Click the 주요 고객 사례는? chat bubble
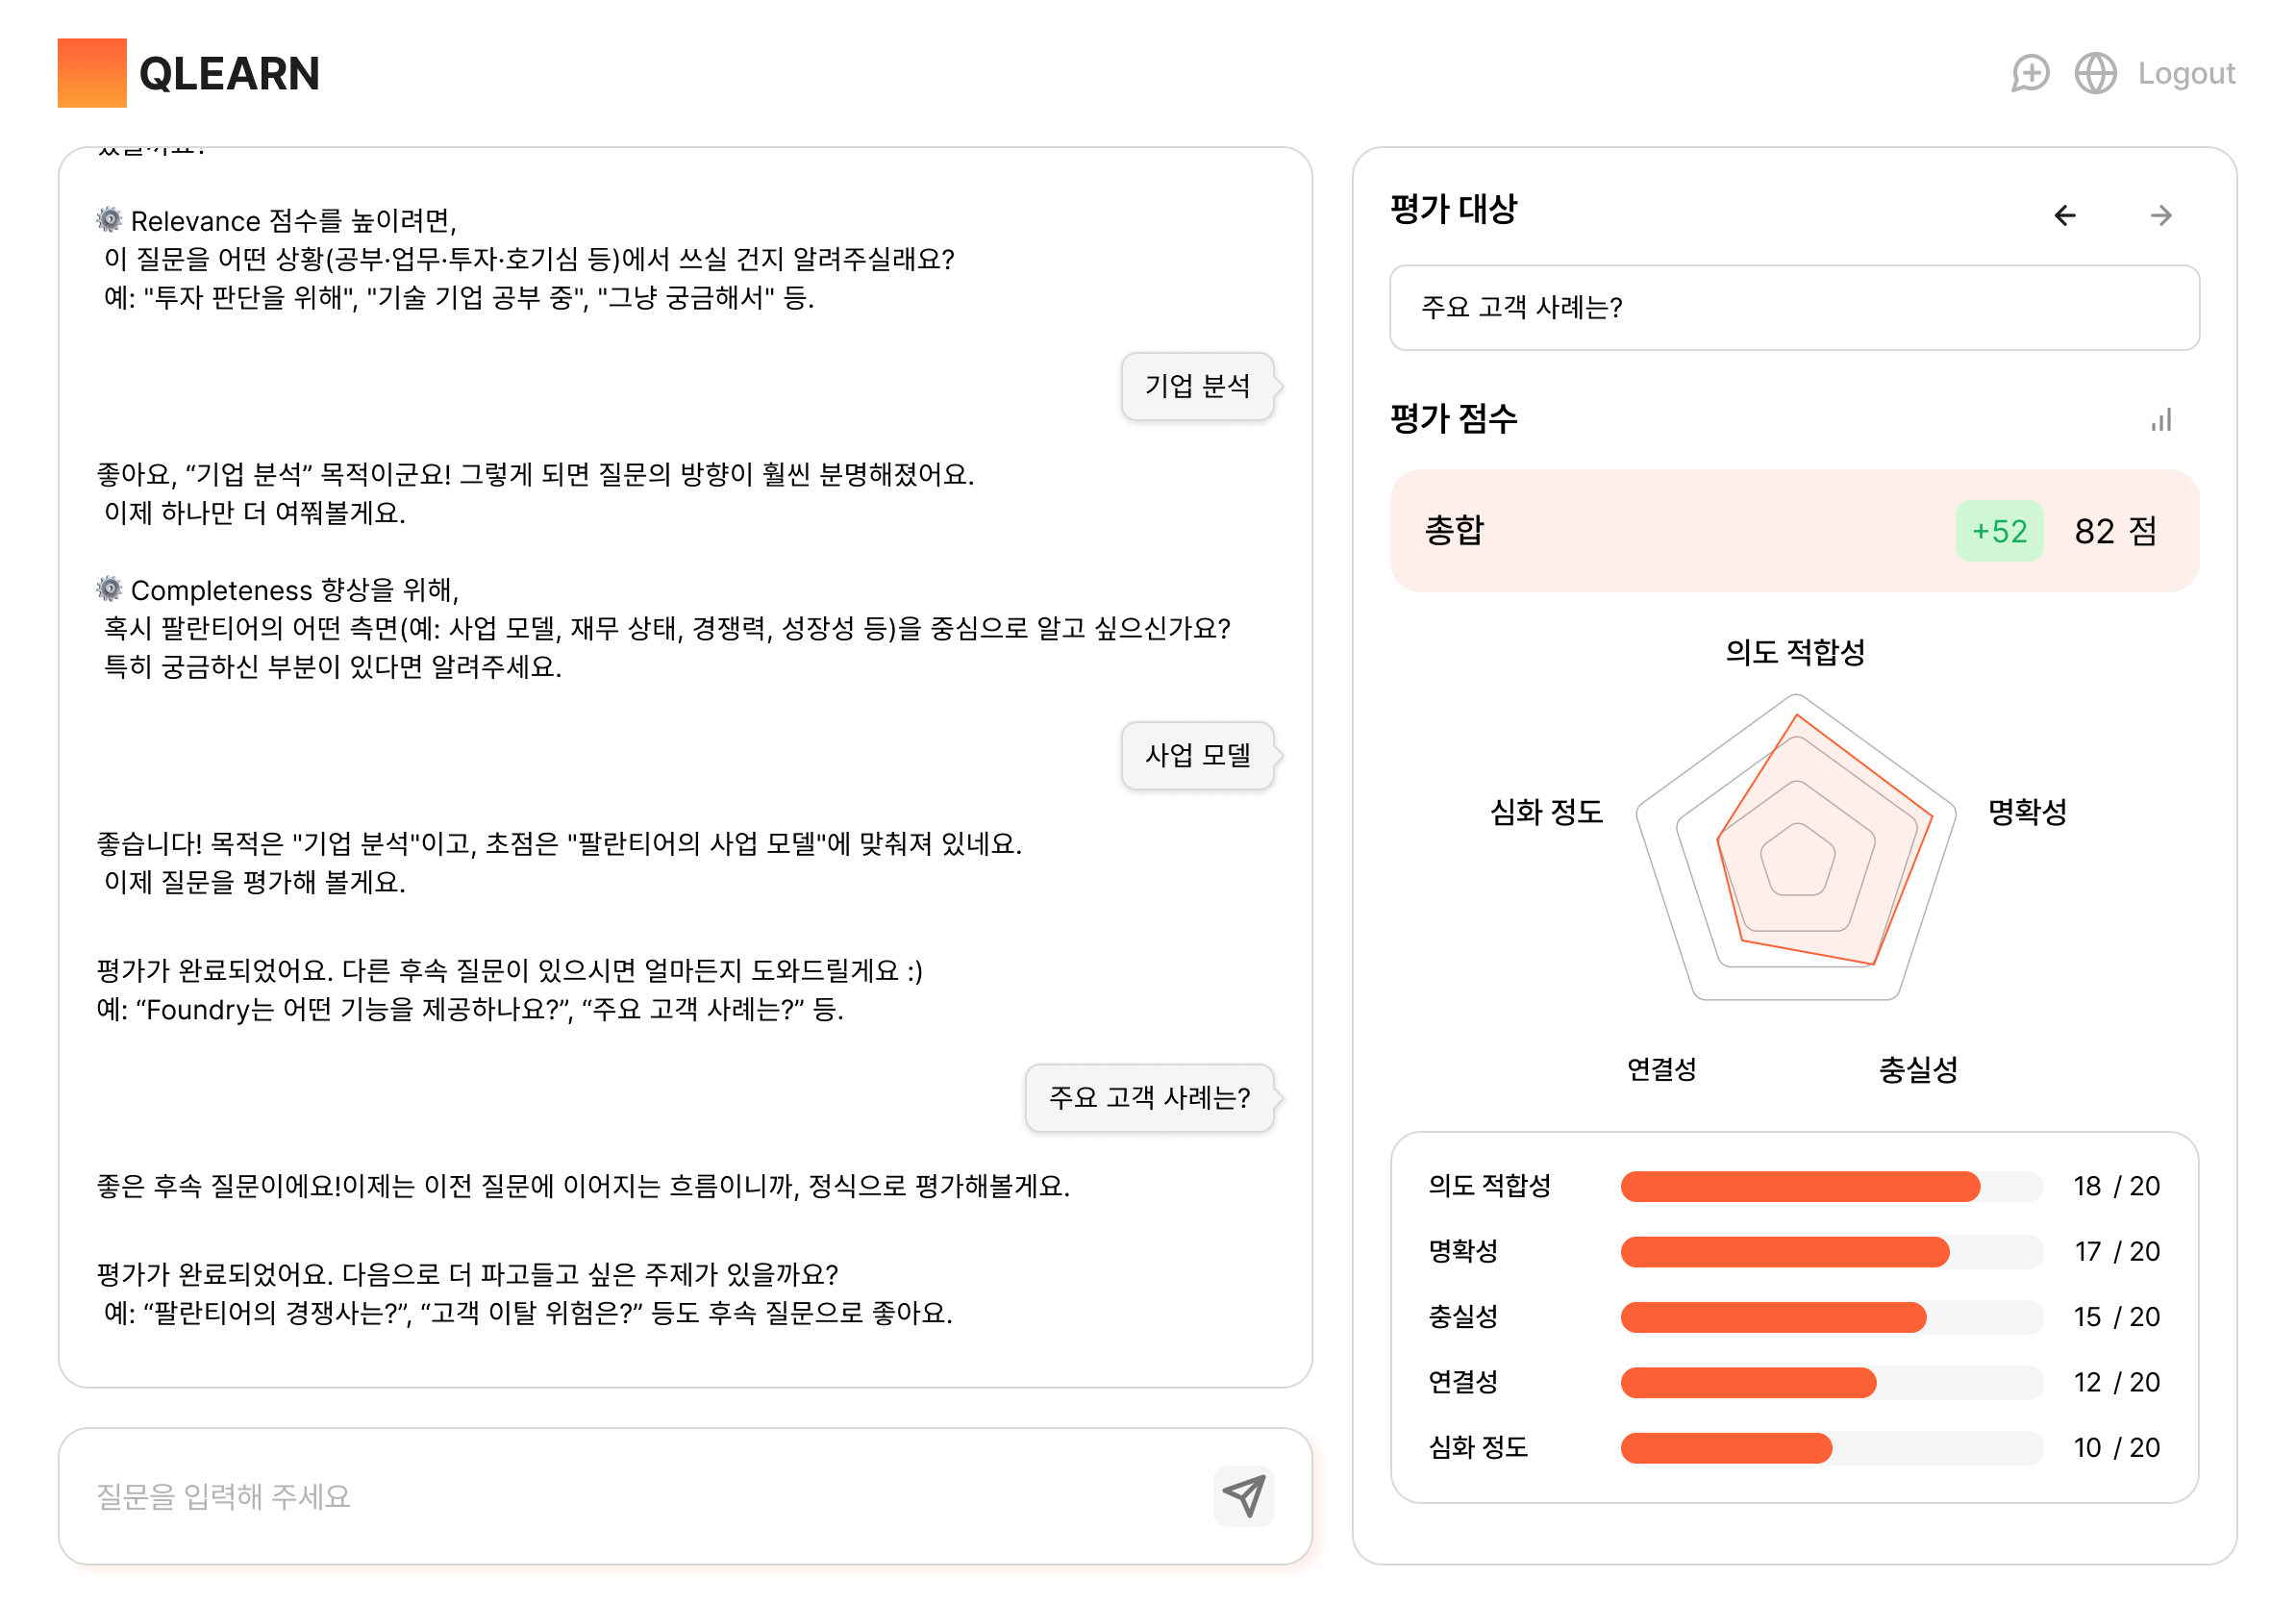2296x1604 pixels. coord(1149,1098)
